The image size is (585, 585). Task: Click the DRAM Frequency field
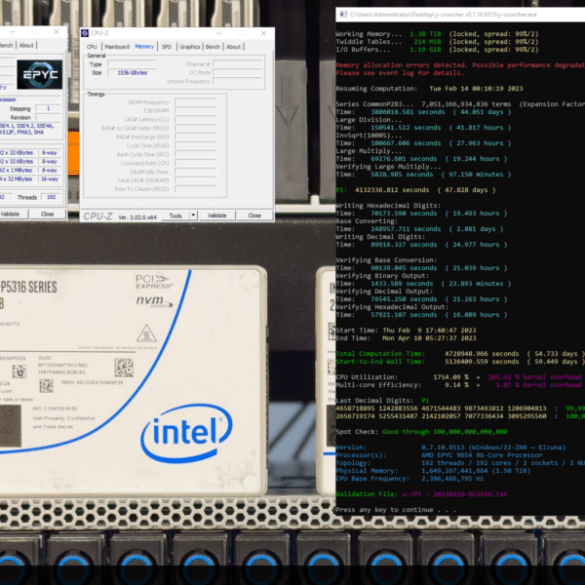pyautogui.click(x=195, y=102)
